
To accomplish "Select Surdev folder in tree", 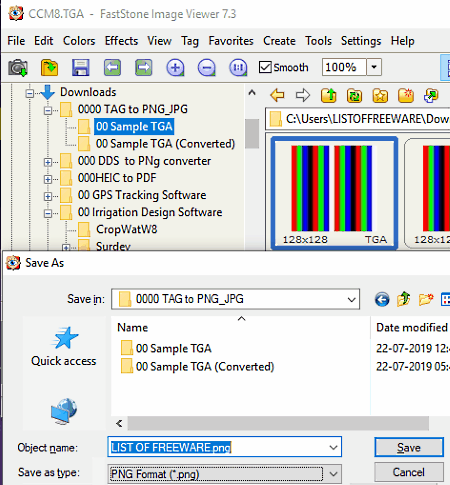I will point(113,246).
